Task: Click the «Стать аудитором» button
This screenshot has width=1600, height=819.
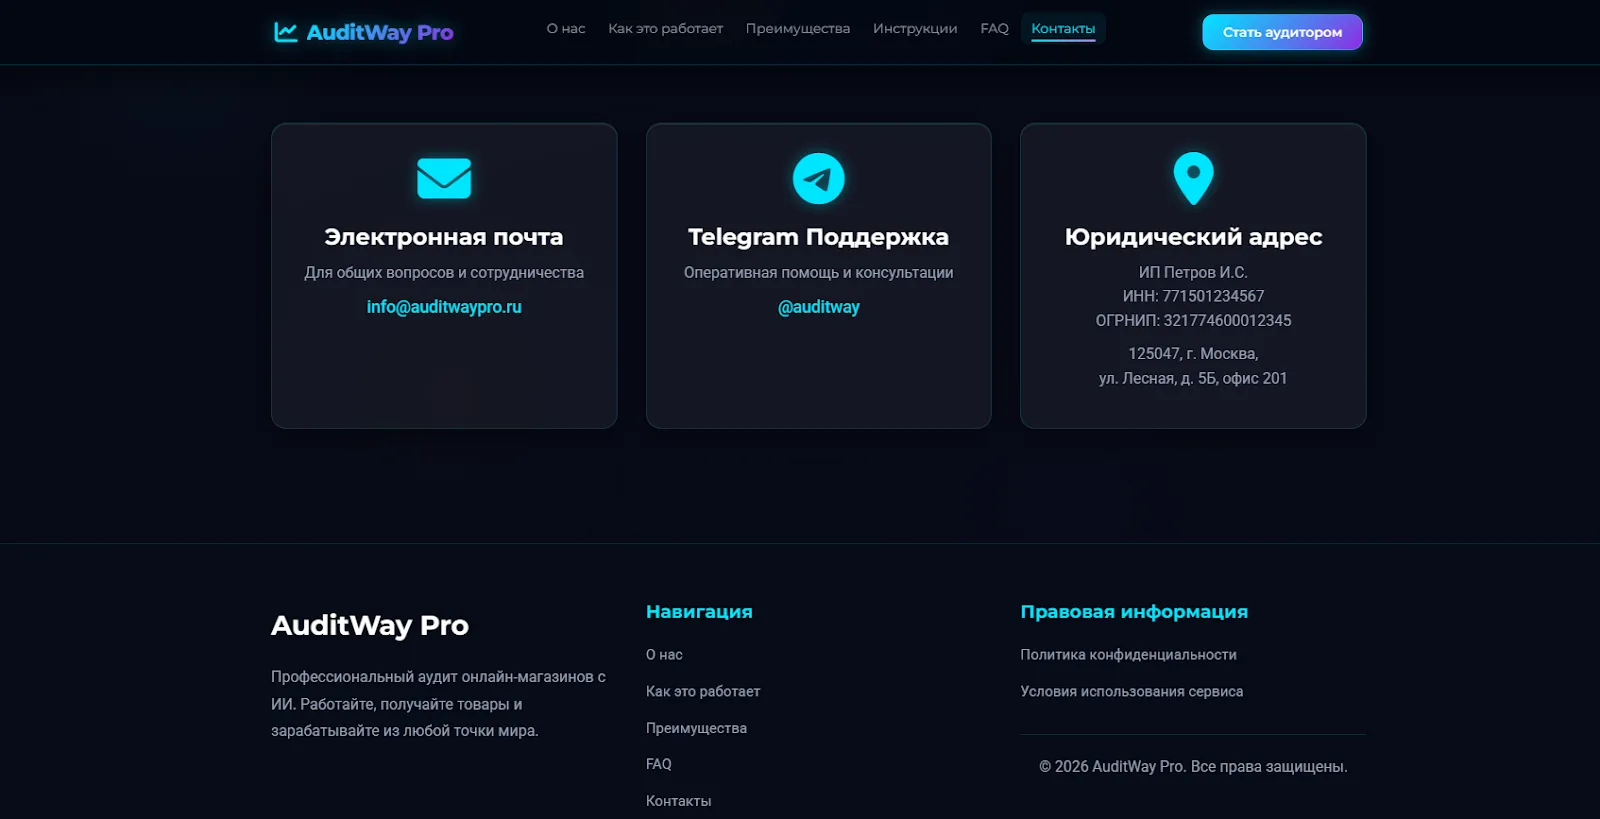Action: [1282, 32]
